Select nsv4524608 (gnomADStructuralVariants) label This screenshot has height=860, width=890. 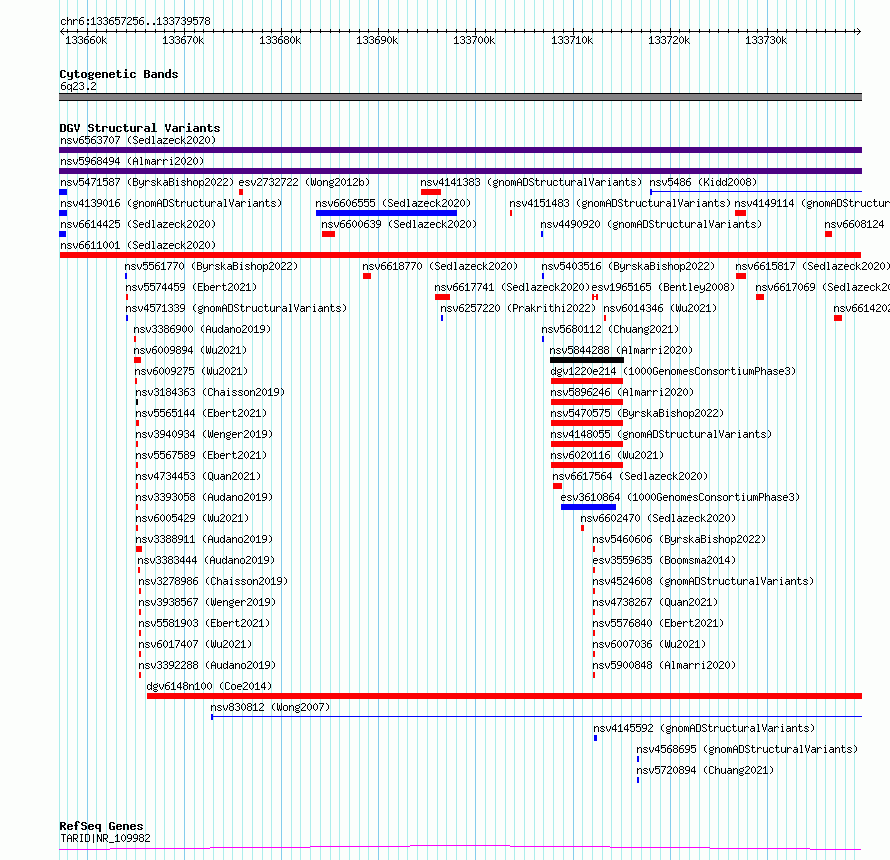coord(703,581)
